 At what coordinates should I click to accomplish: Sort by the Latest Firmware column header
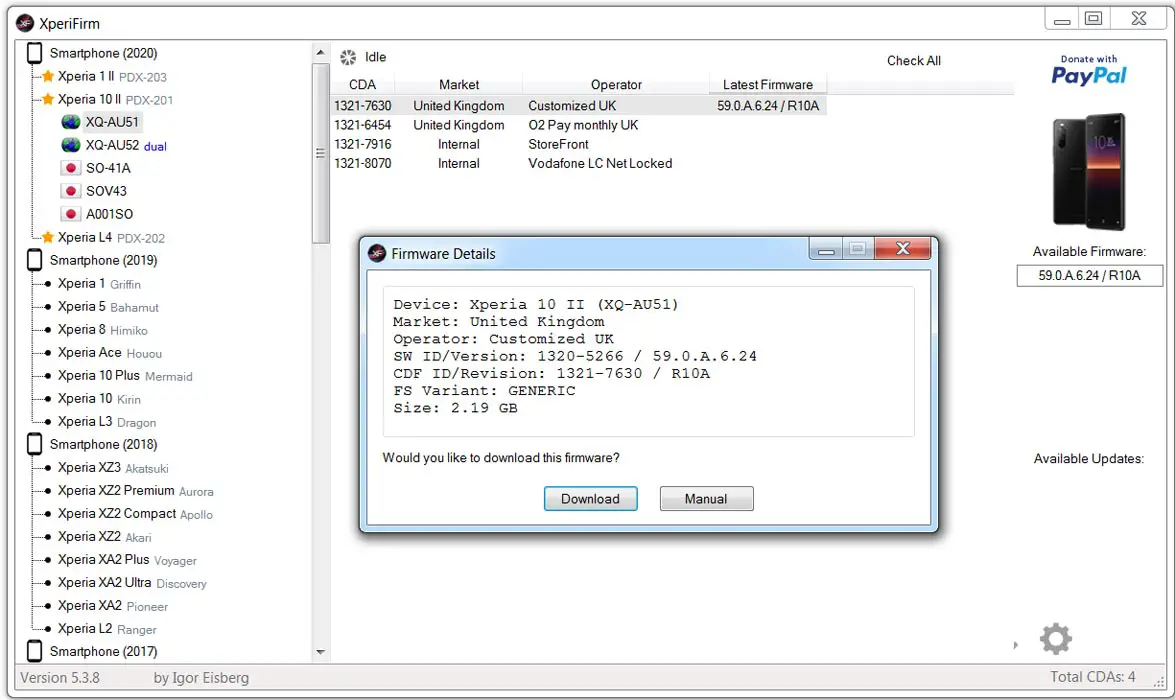[x=768, y=85]
